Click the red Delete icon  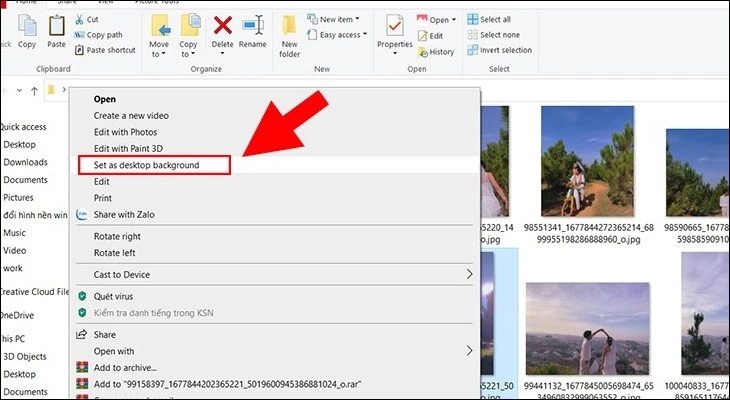click(x=223, y=27)
